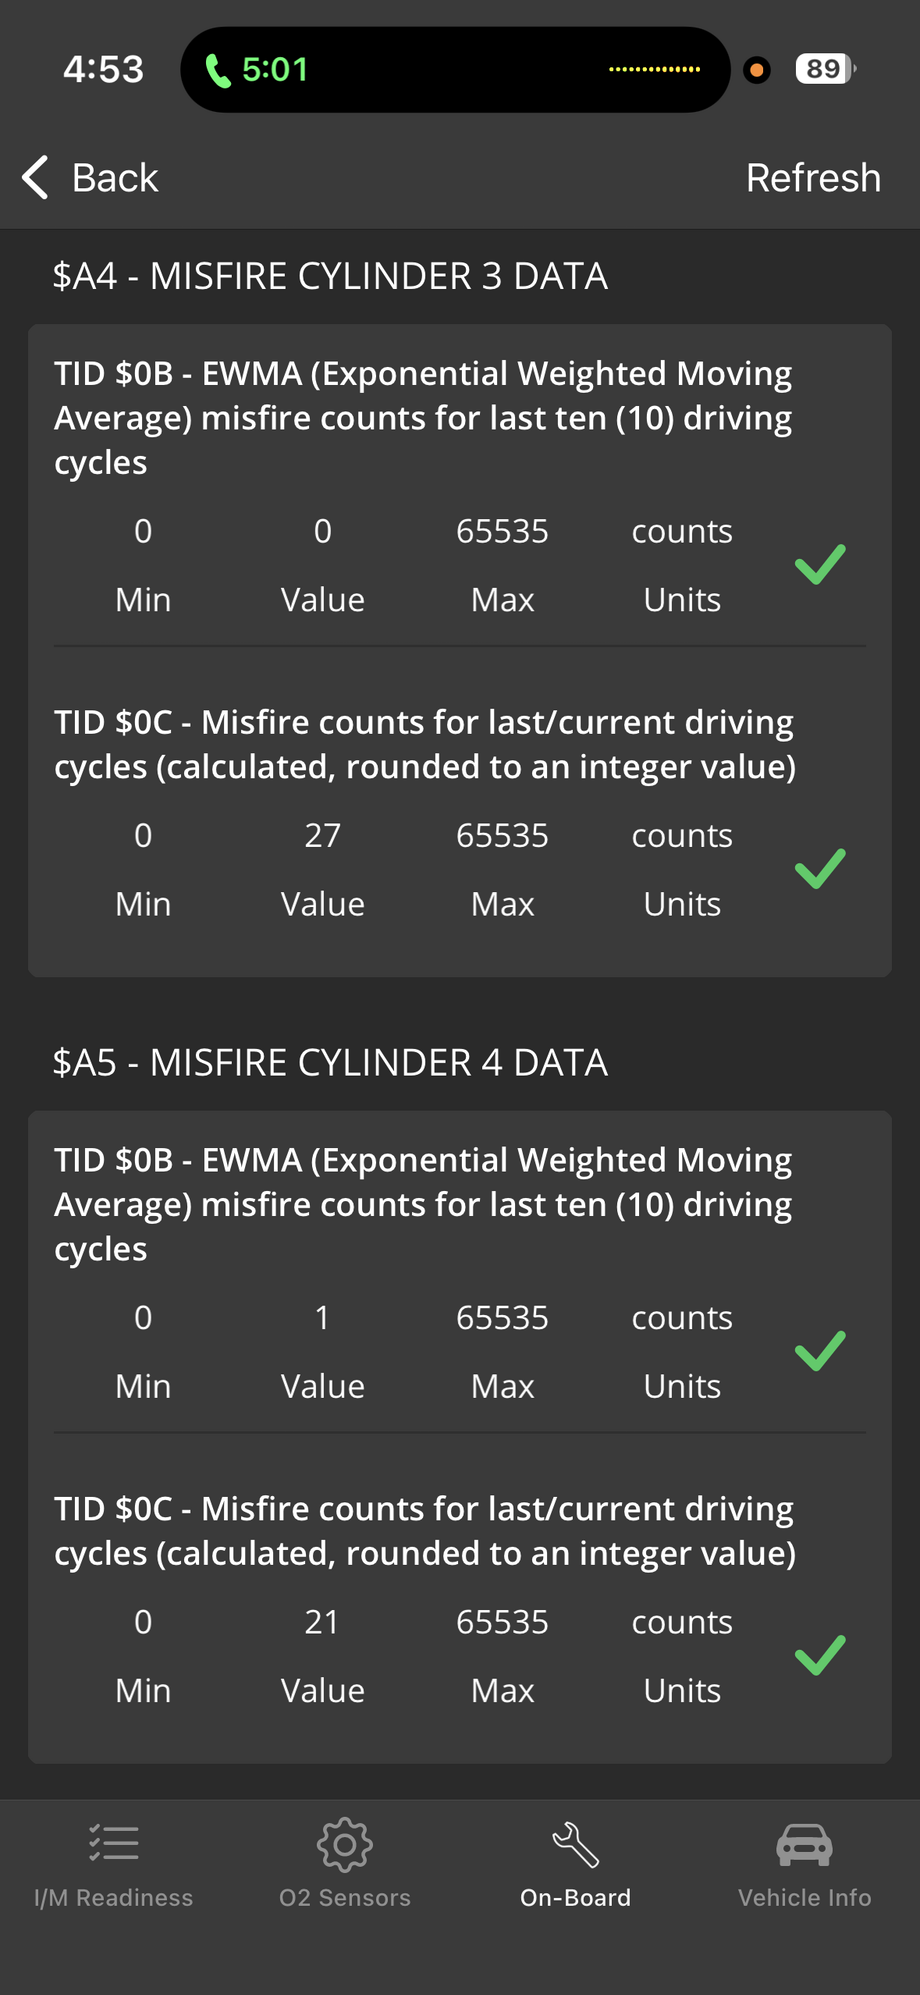920x1995 pixels.
Task: Tap green checkmark for Cylinder 3 EWMA test
Action: 820,565
